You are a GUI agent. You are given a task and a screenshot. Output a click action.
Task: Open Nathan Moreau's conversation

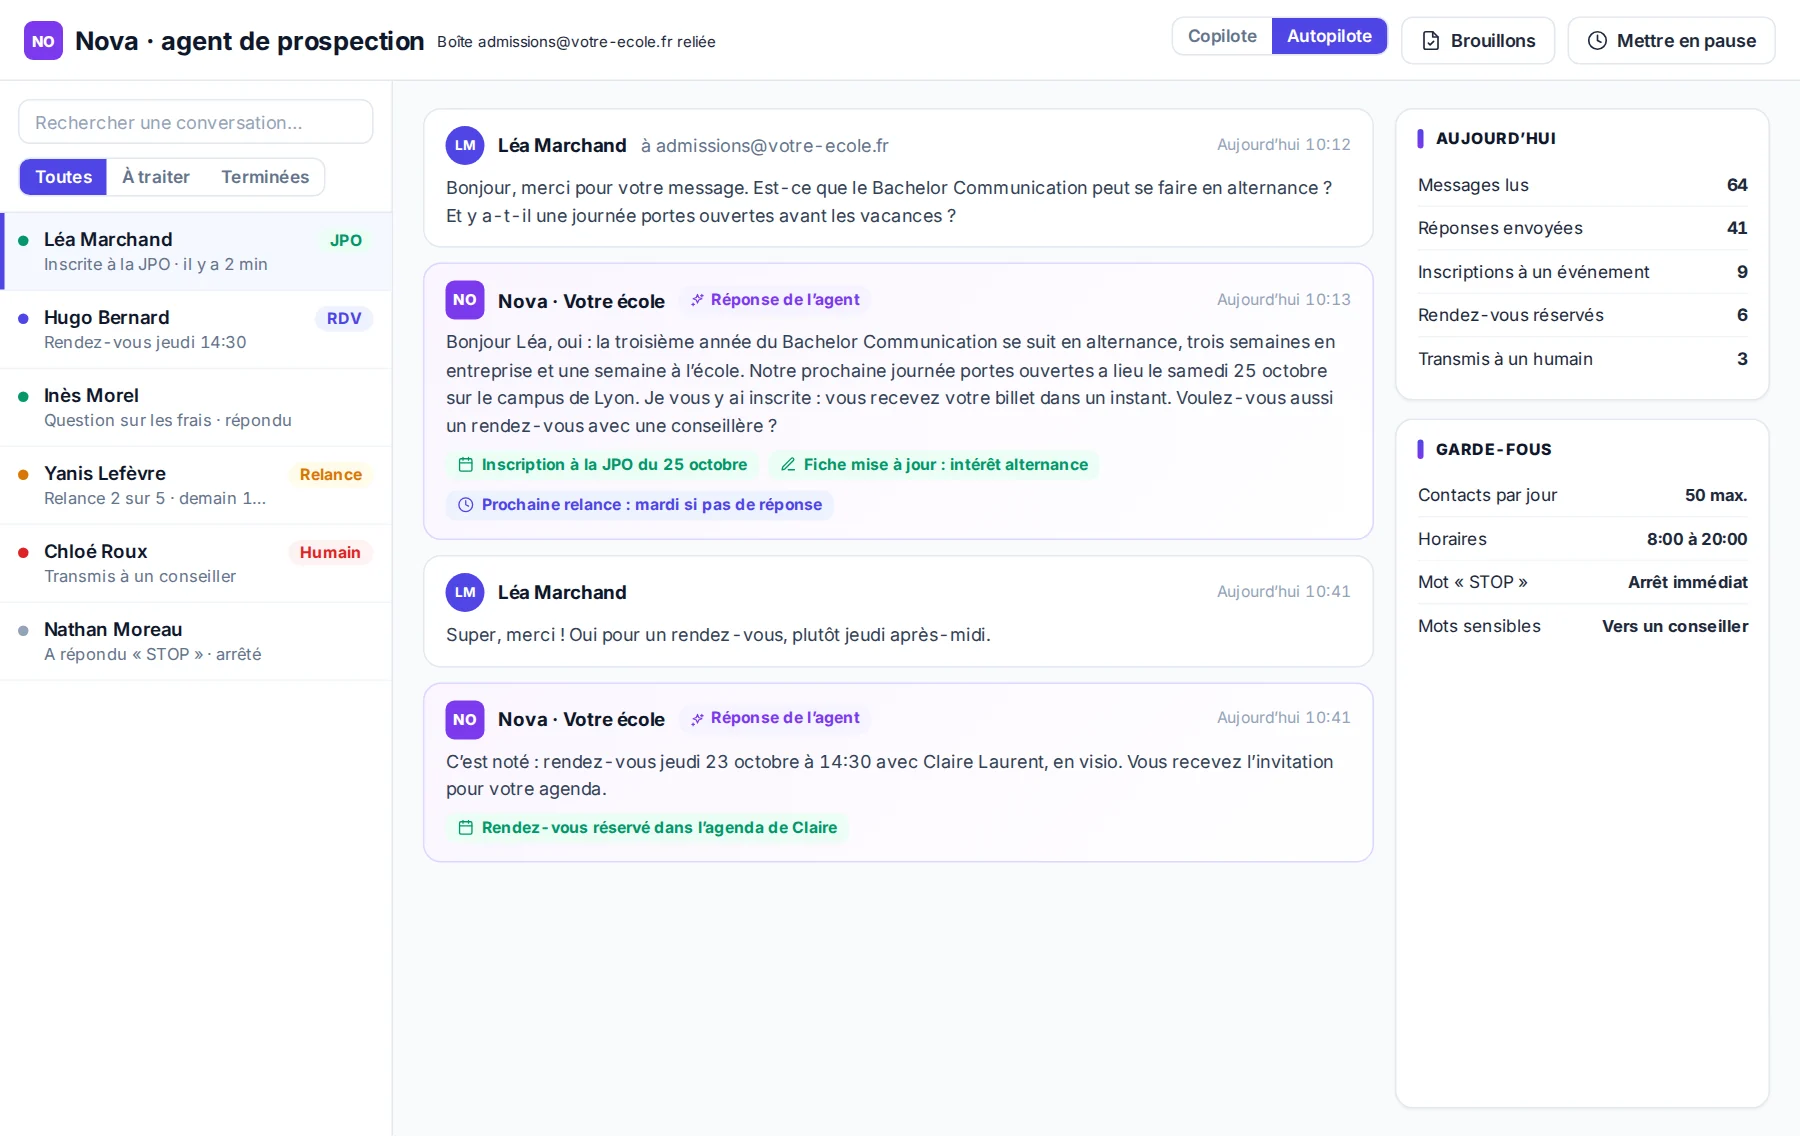[196, 642]
